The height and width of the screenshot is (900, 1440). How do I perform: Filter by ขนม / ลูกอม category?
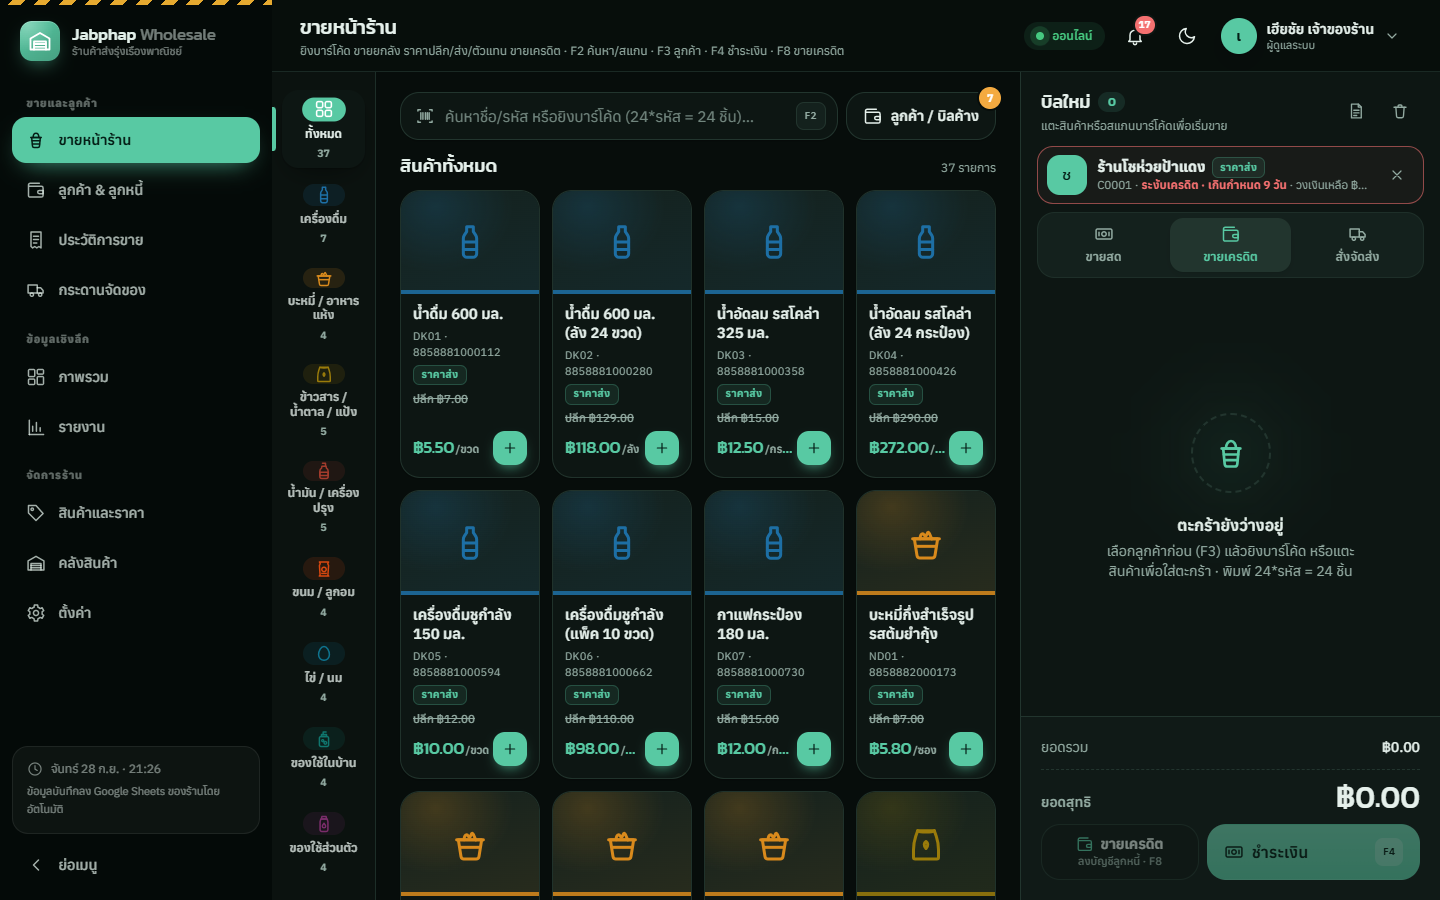[323, 587]
